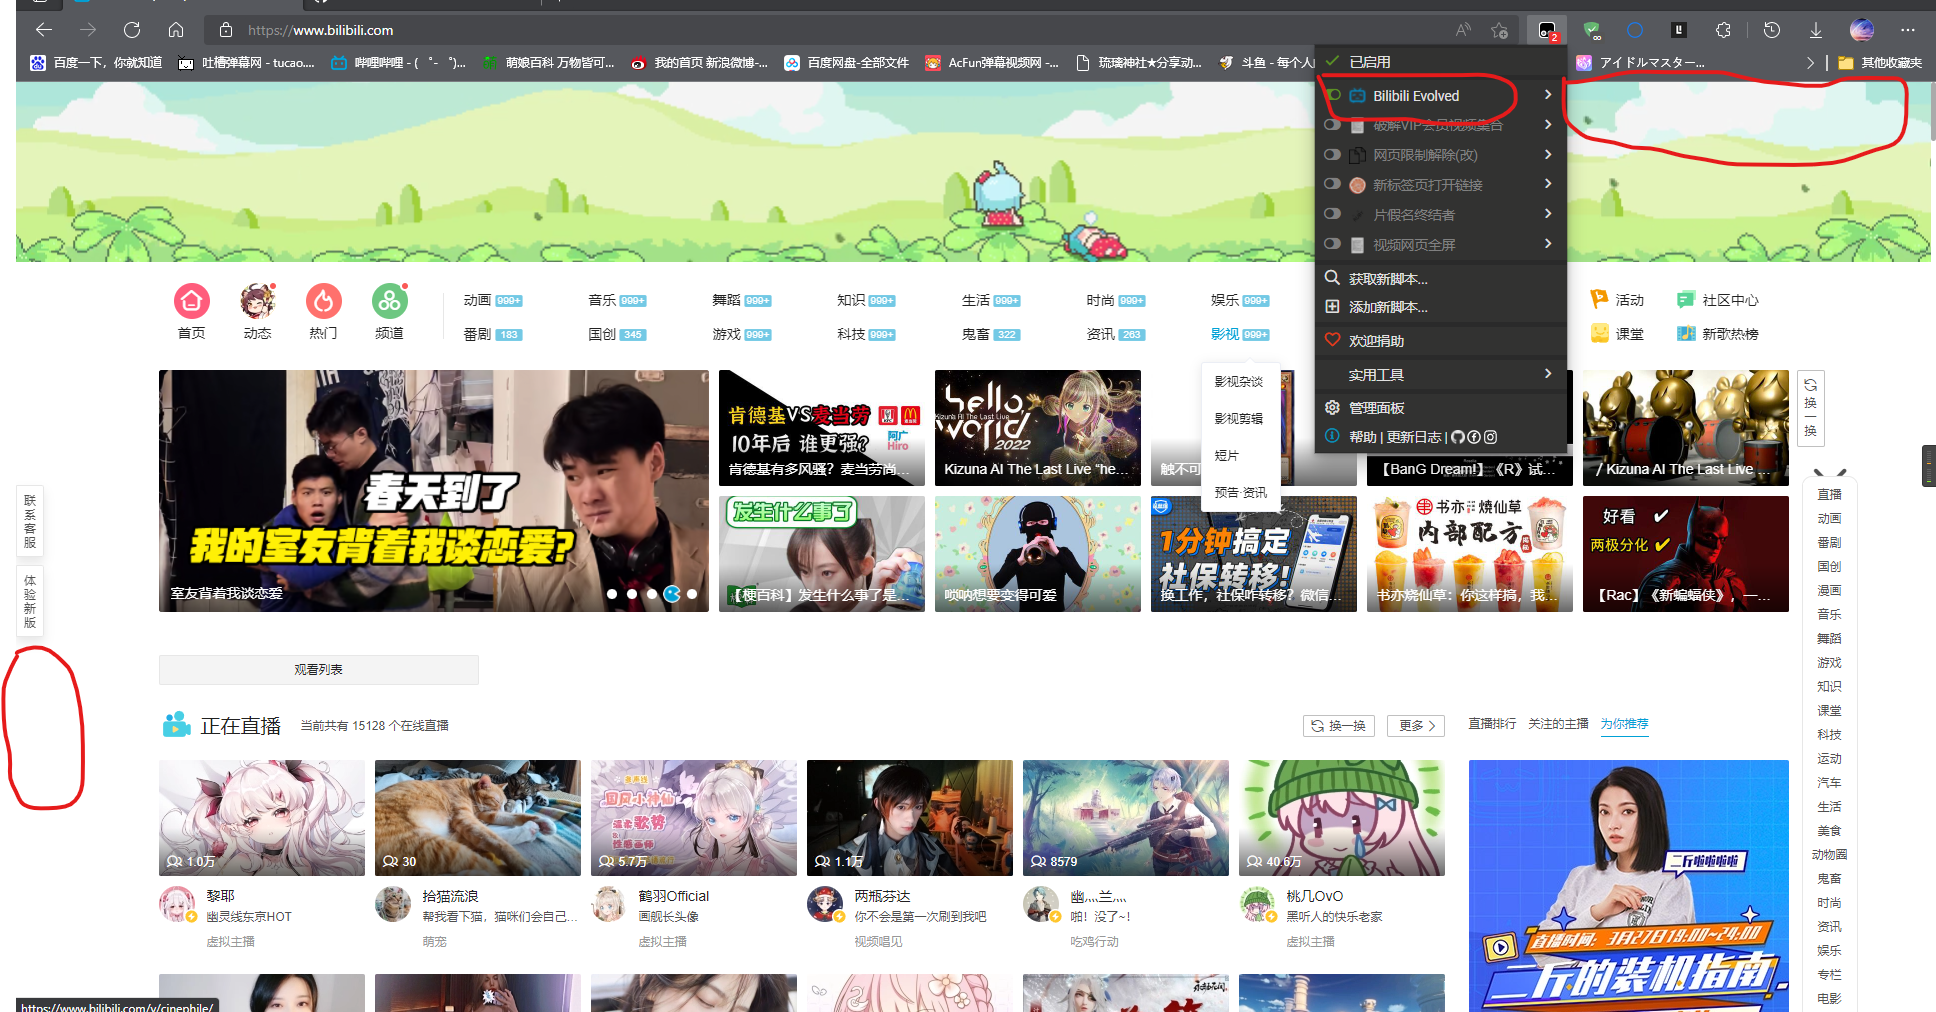Click the 换一换 refresh button
Image resolution: width=1936 pixels, height=1012 pixels.
(x=1338, y=725)
